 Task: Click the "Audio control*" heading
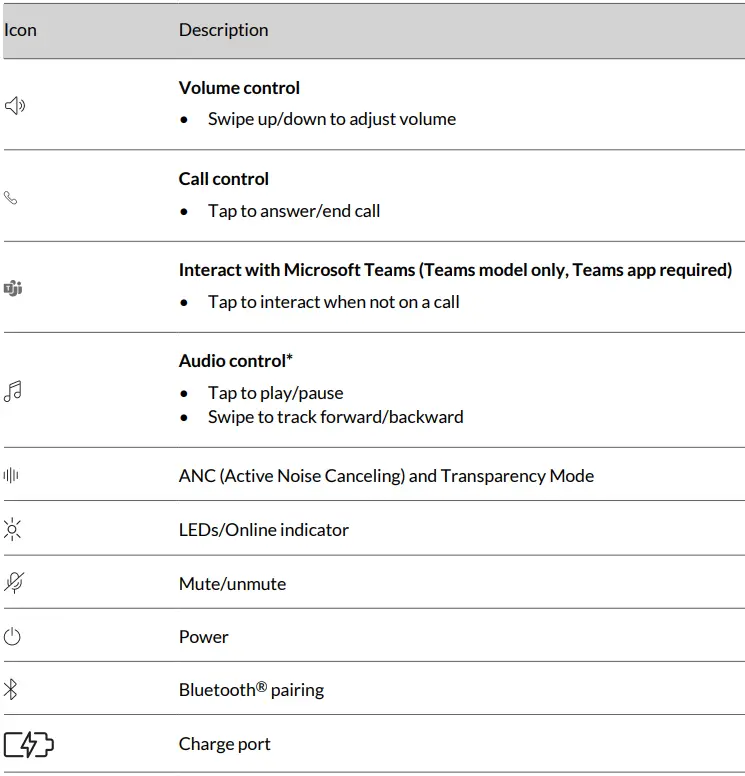coord(236,361)
